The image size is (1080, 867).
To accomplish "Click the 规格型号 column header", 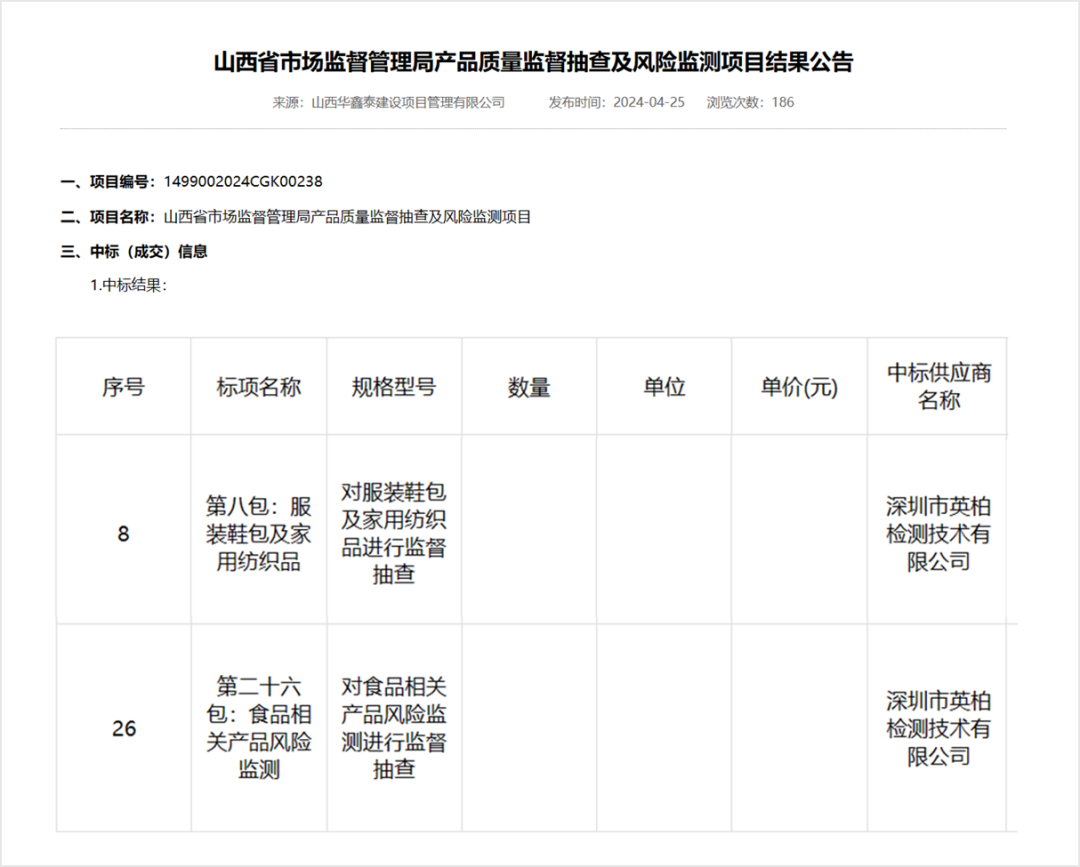I will [x=394, y=387].
